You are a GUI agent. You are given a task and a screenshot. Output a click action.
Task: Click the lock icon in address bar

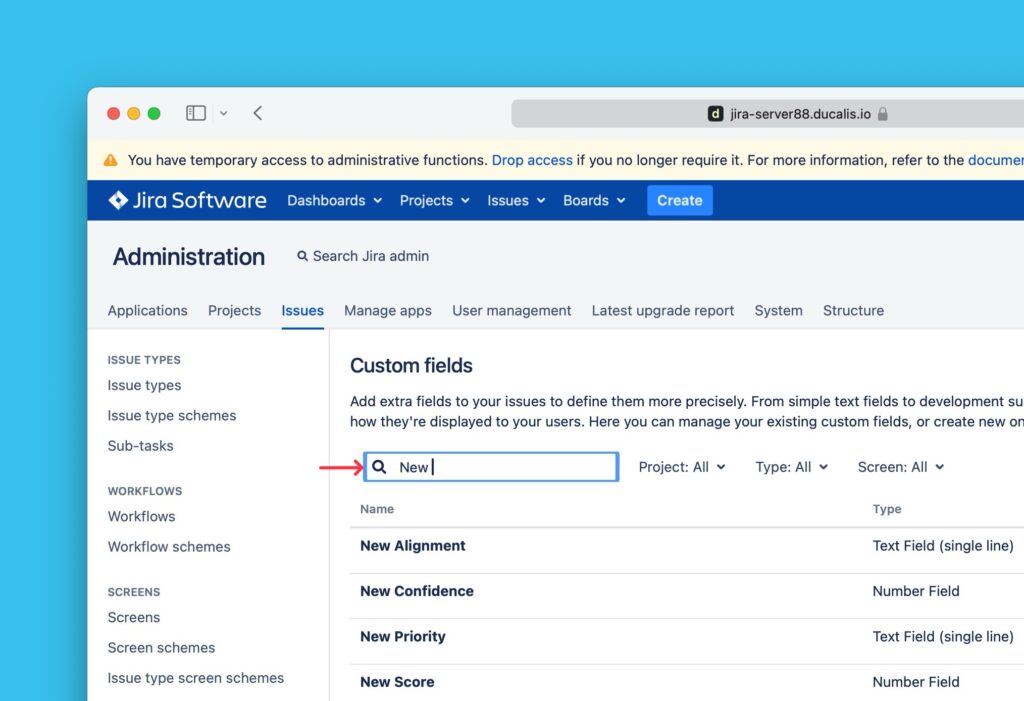[883, 114]
